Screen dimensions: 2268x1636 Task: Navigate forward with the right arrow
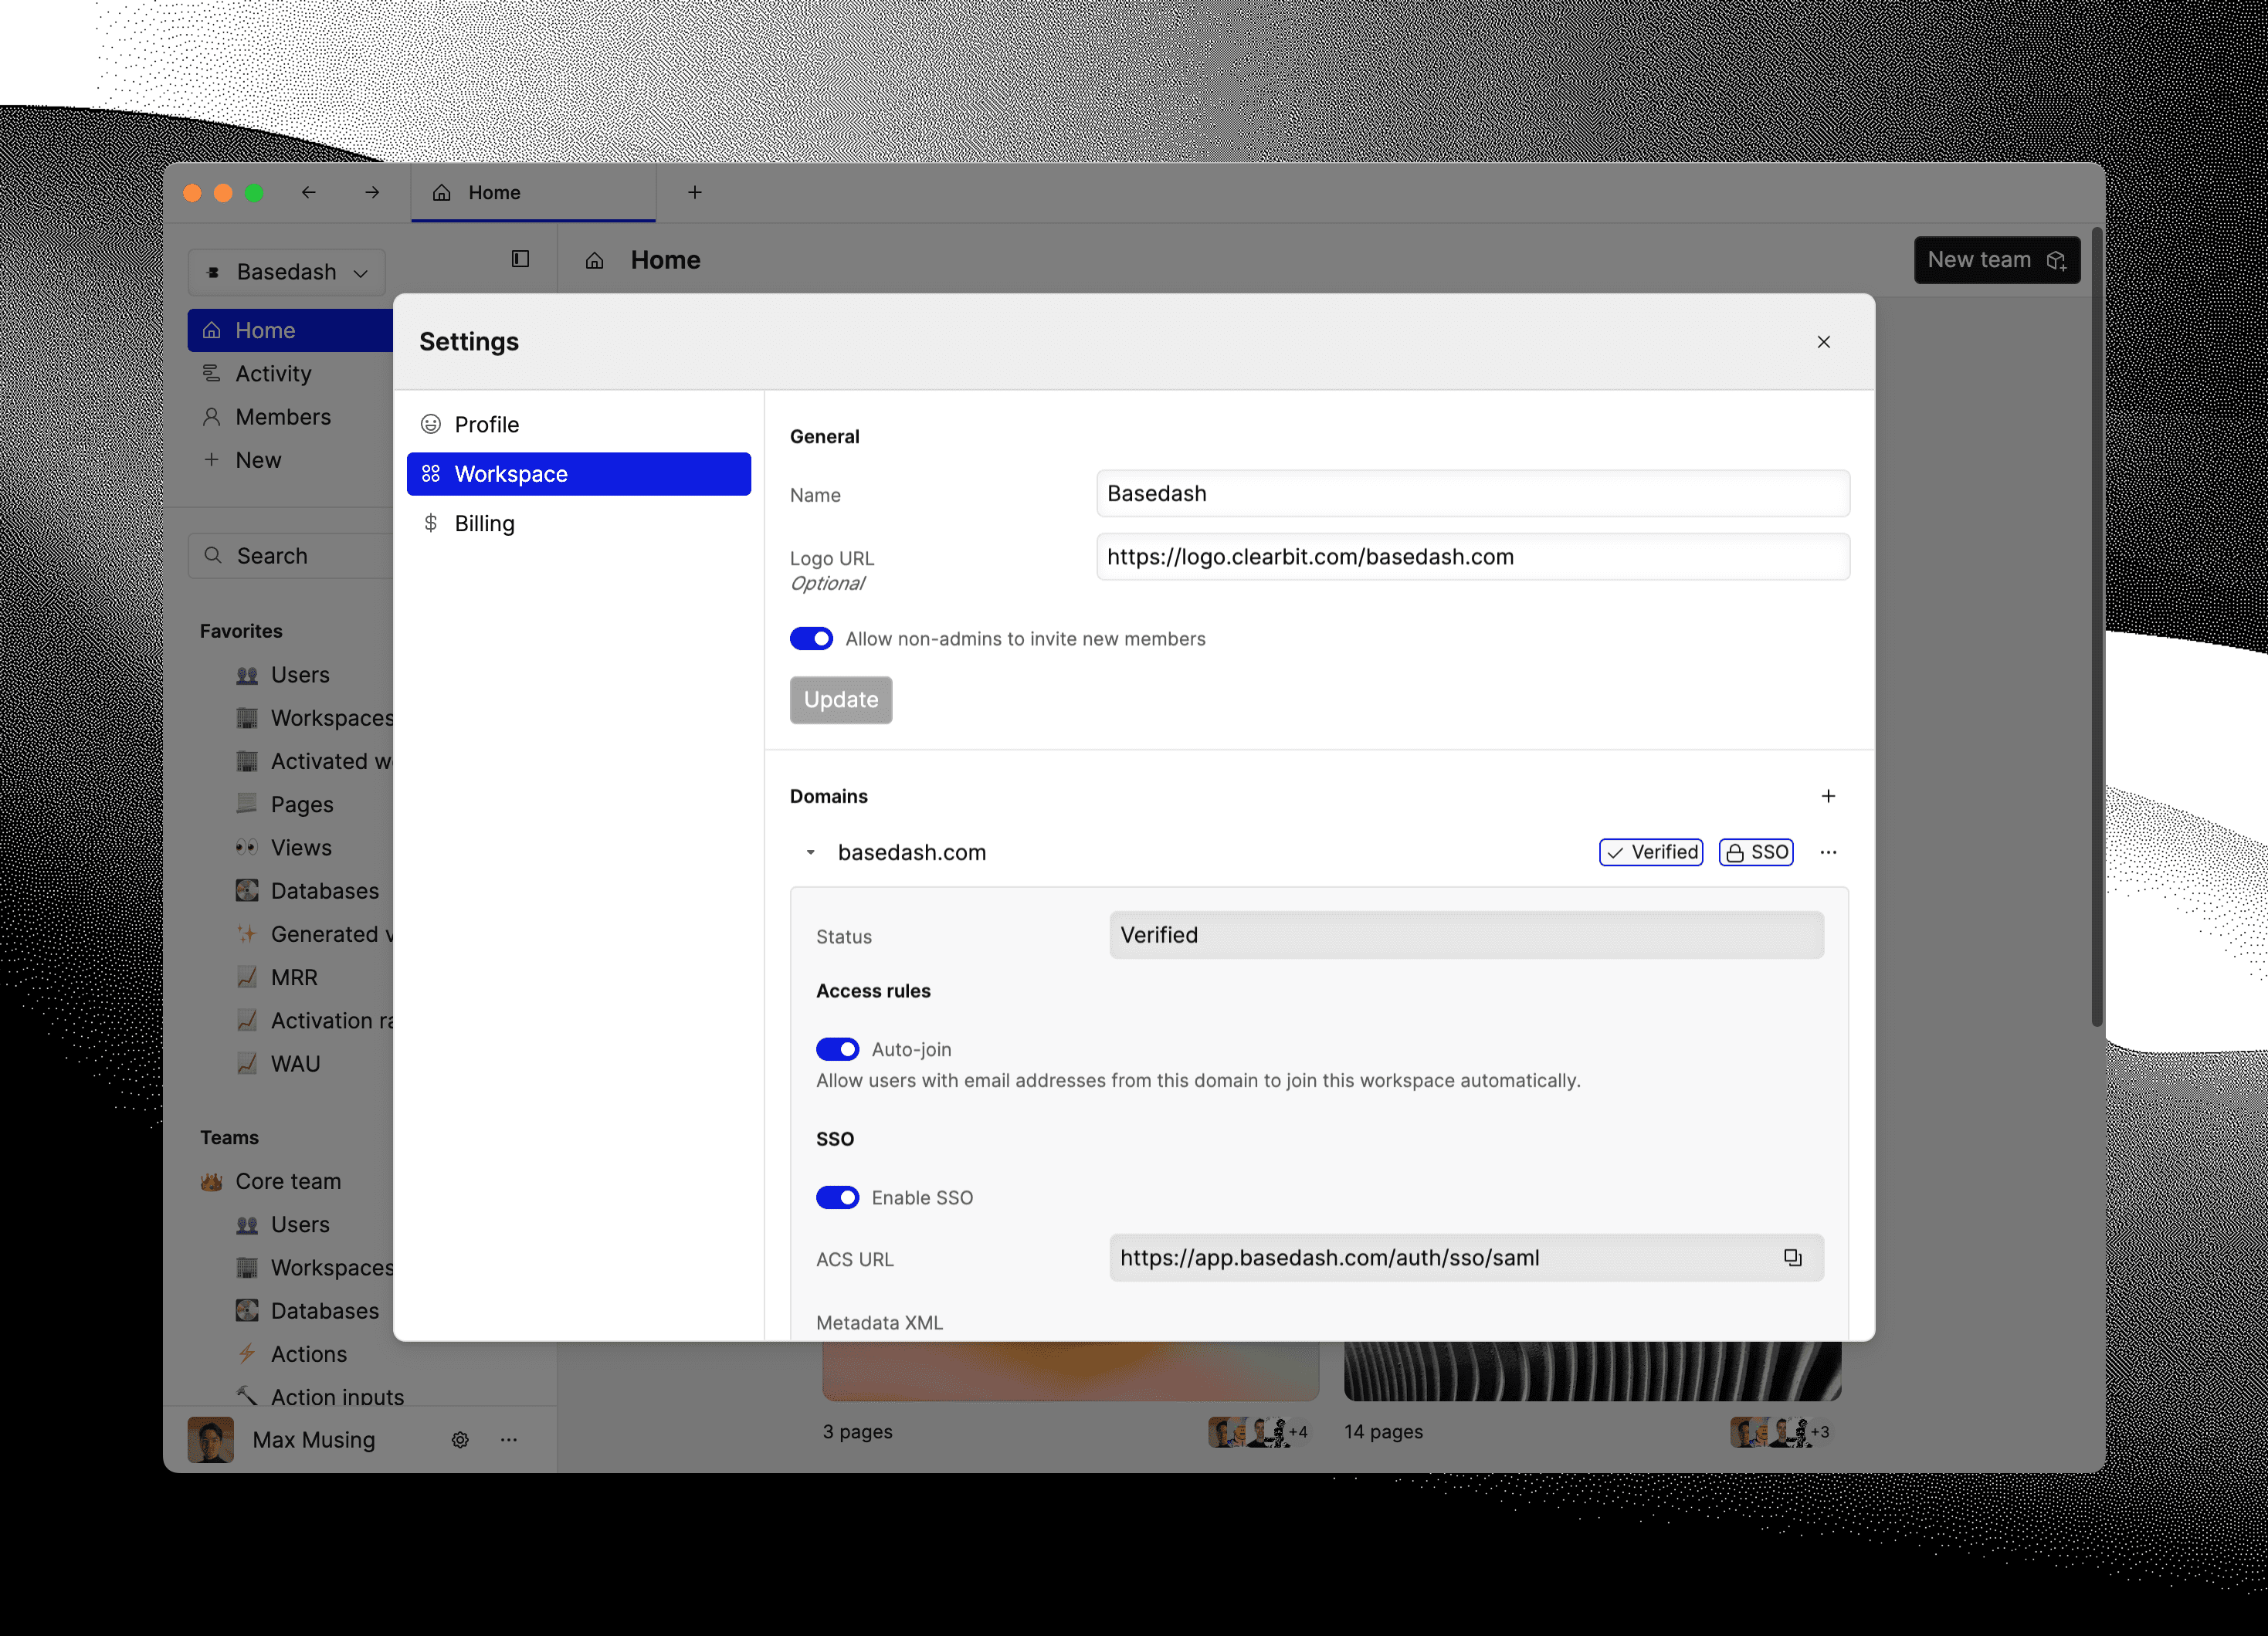click(x=372, y=192)
